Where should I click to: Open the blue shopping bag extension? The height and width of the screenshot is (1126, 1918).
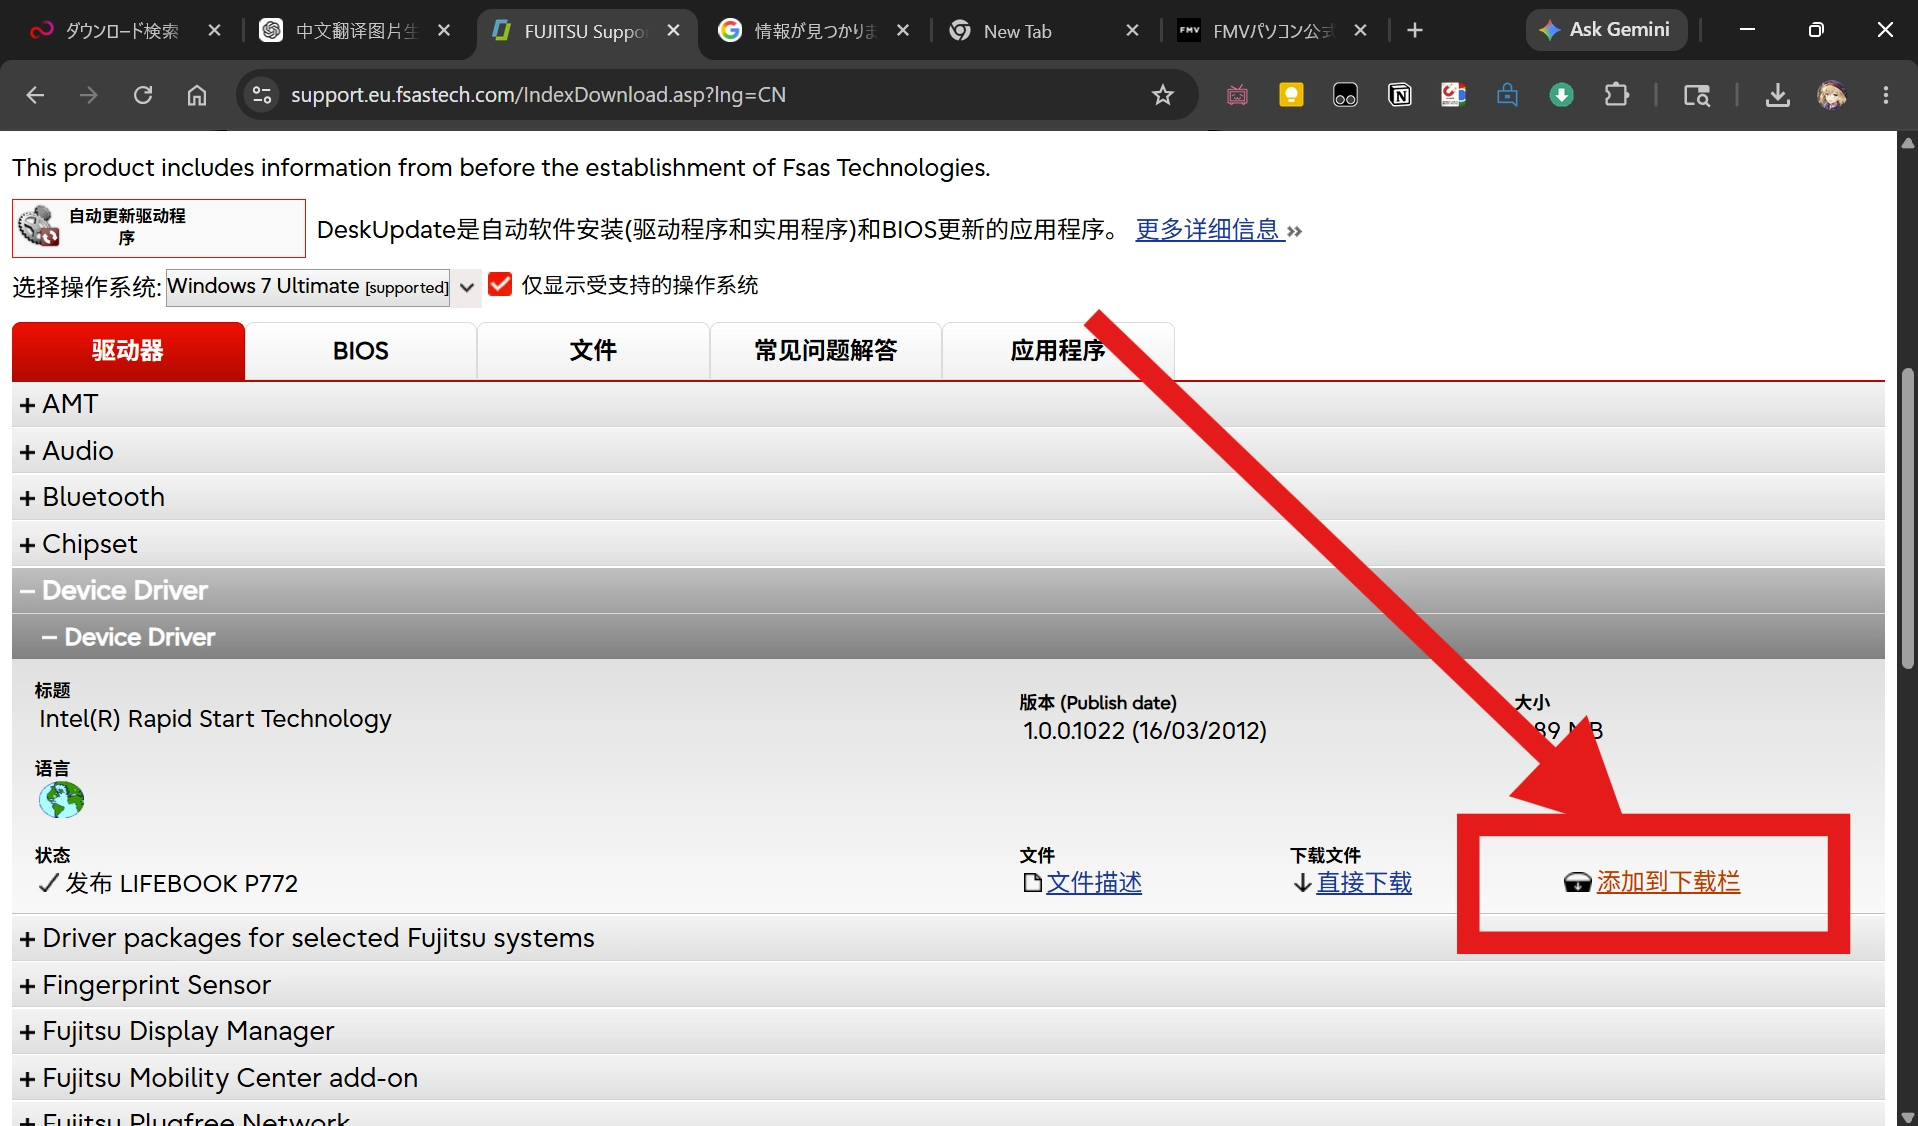tap(1507, 95)
